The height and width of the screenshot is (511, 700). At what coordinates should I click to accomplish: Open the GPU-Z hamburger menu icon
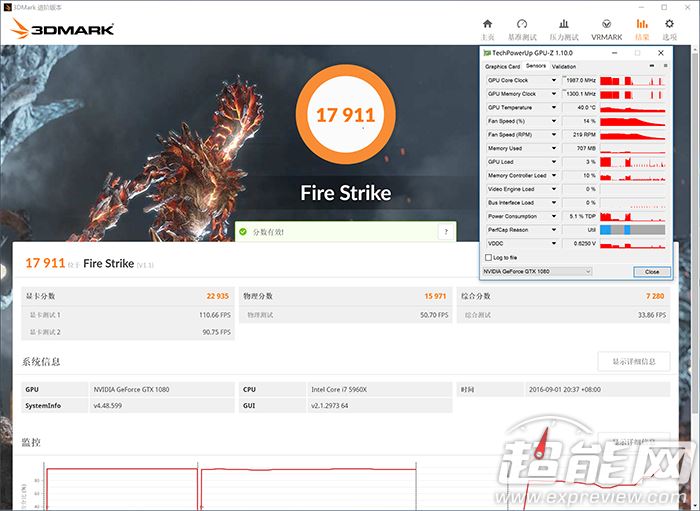(x=665, y=66)
